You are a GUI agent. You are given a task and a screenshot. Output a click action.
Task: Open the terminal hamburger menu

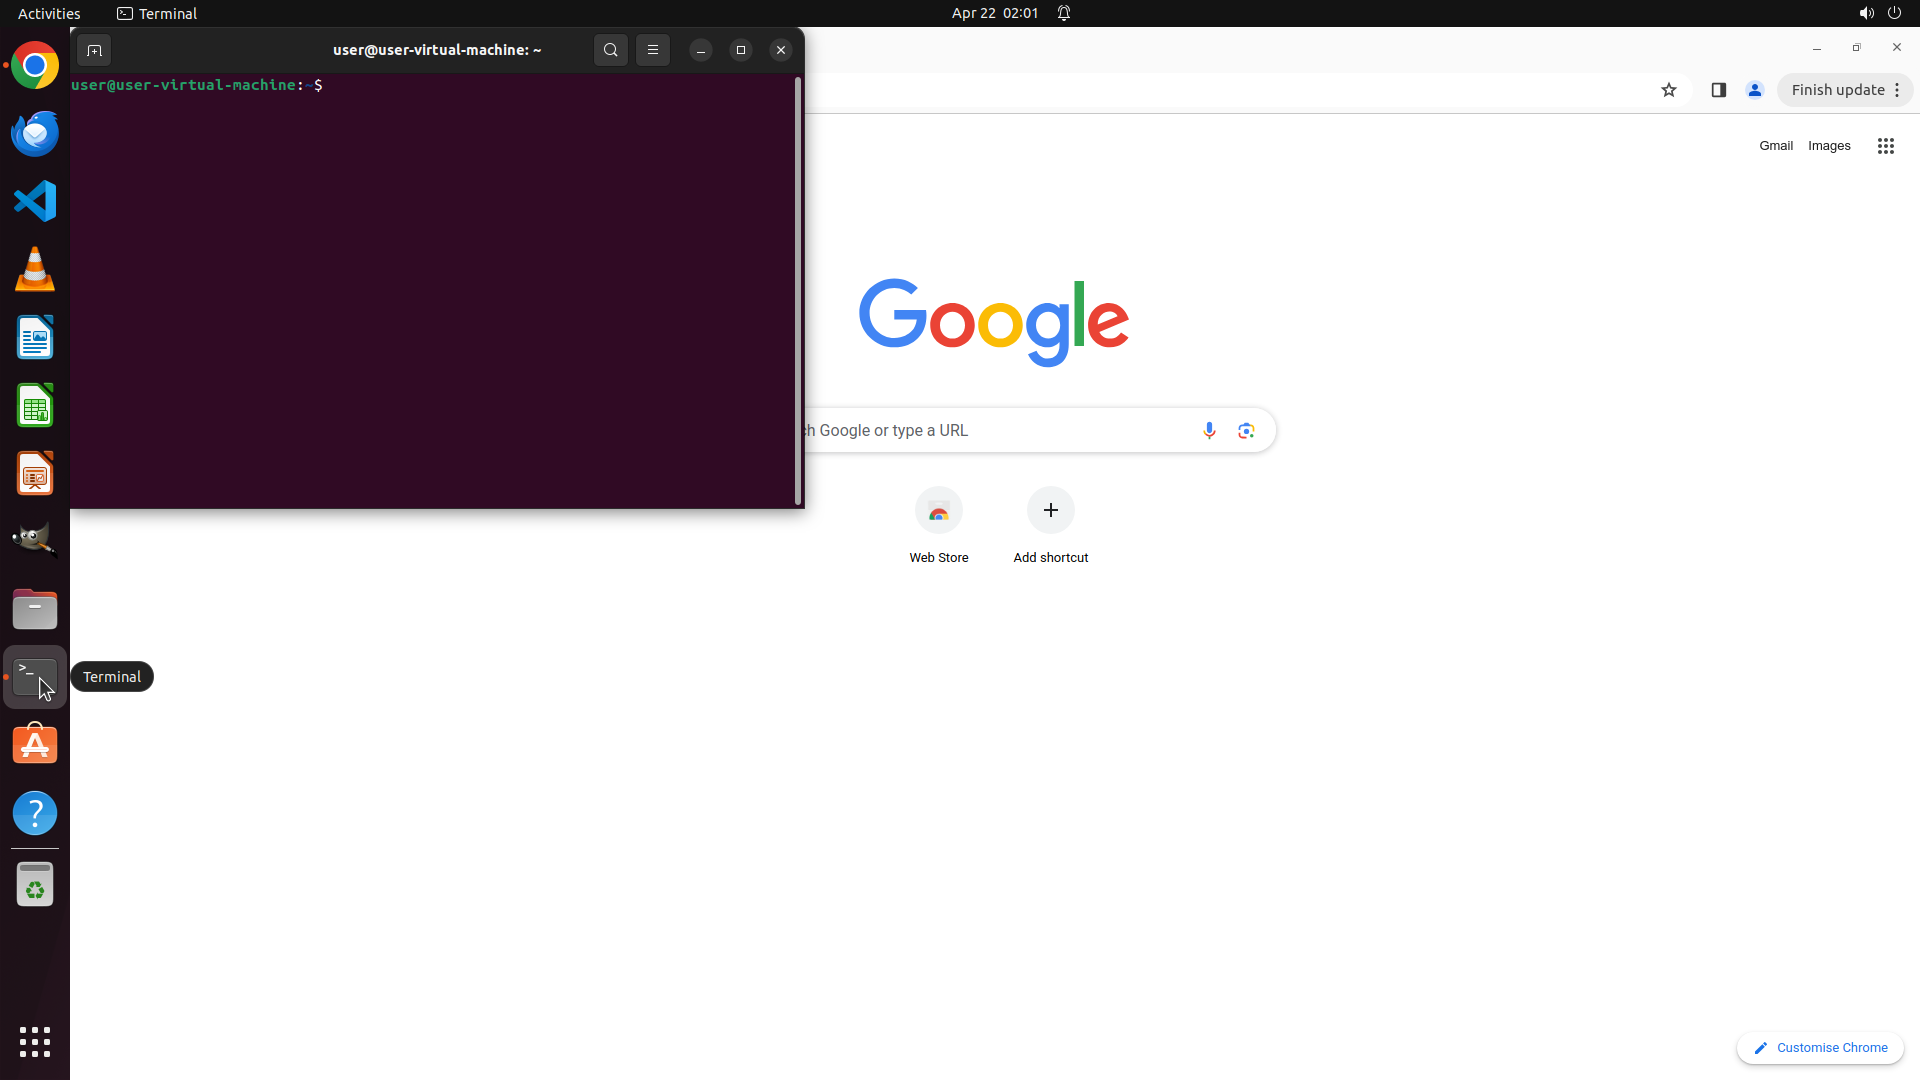point(653,50)
